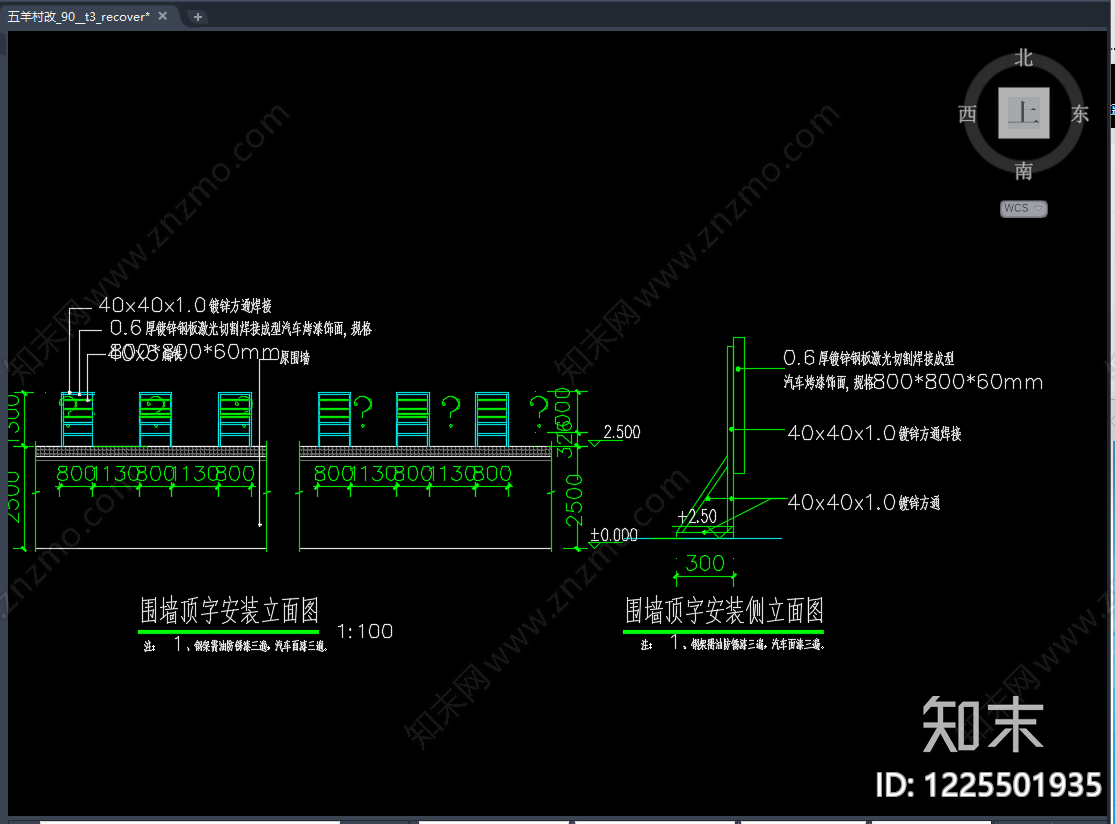1115x824 pixels.
Task: Select the title 围墙顶字安装立面图
Action: coord(229,610)
